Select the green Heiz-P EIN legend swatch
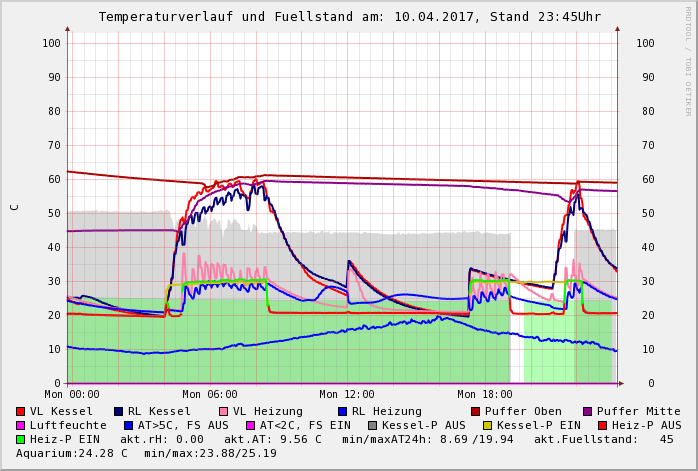 (21, 440)
